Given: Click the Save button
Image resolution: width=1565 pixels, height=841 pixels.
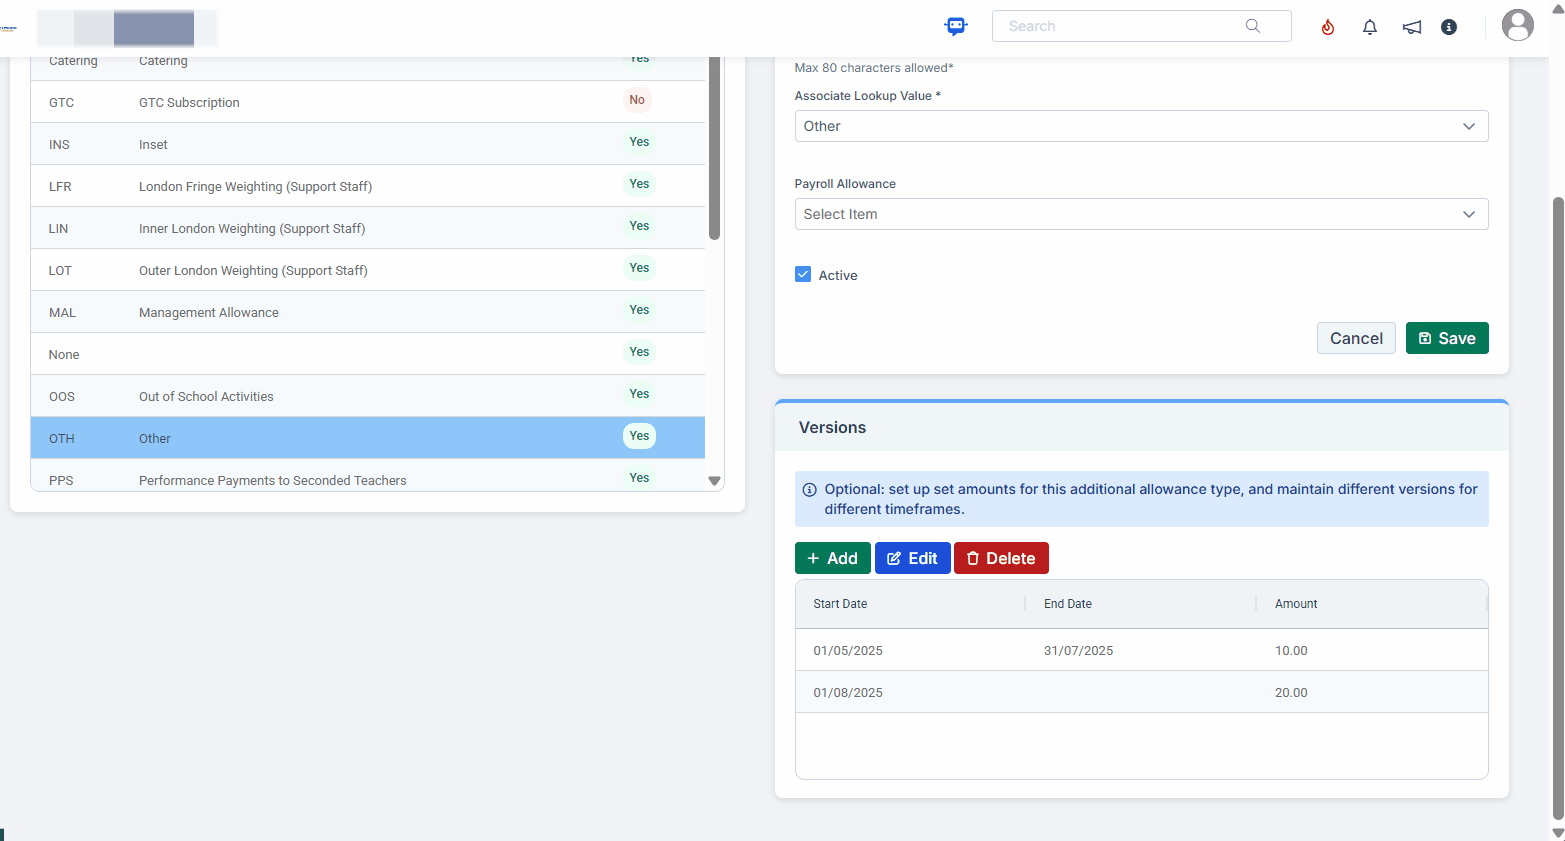Looking at the screenshot, I should point(1446,338).
